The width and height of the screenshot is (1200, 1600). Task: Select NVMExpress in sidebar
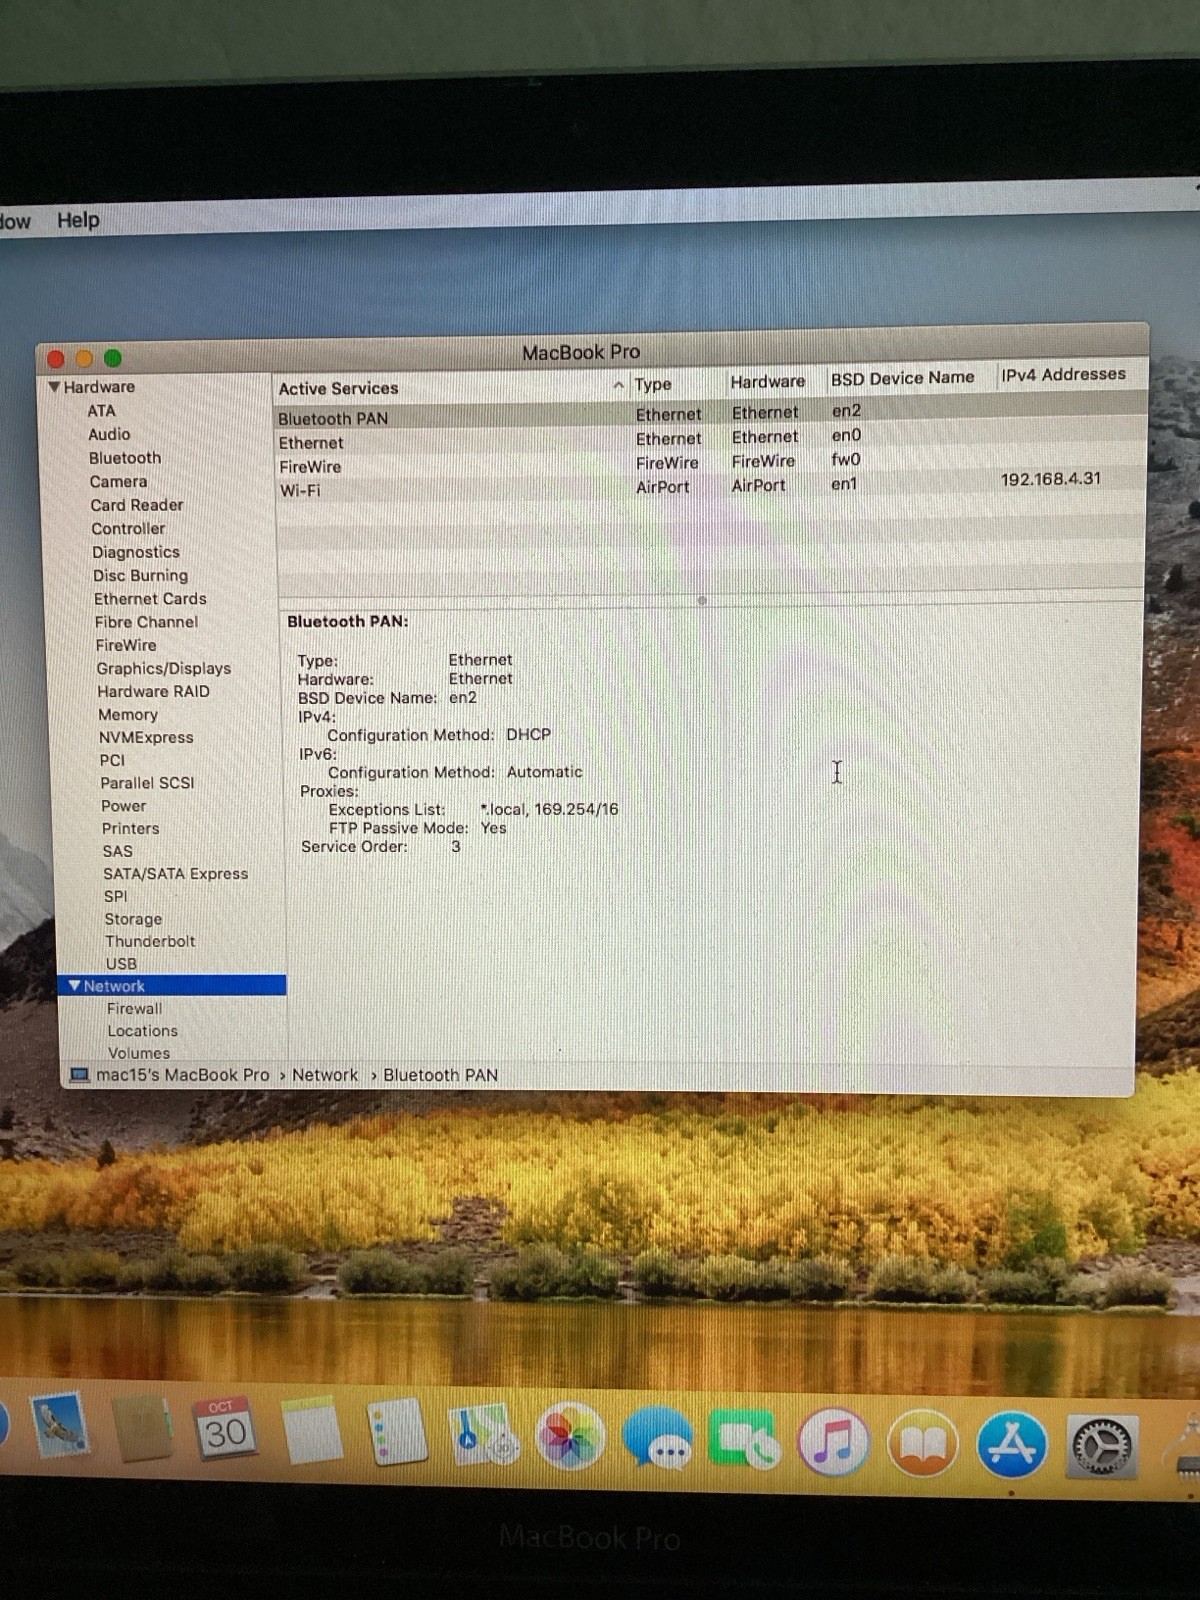(x=146, y=737)
